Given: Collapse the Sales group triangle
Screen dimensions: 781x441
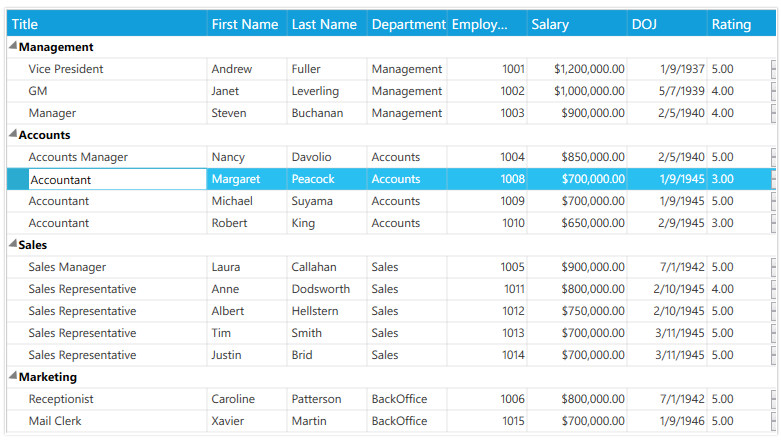Looking at the screenshot, I should pos(13,245).
